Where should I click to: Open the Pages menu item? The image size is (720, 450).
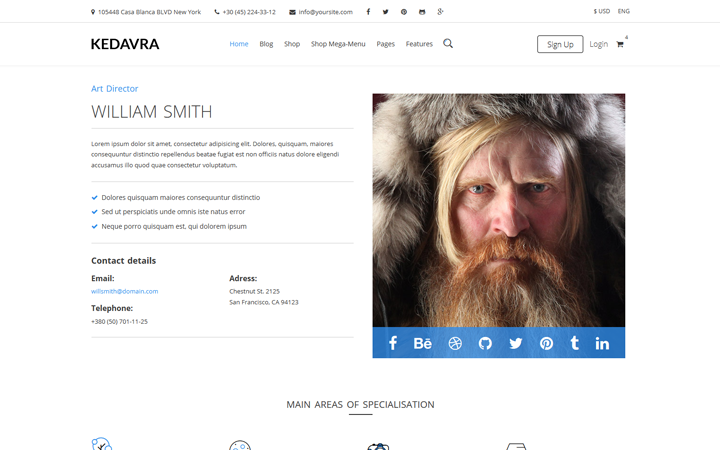386,44
